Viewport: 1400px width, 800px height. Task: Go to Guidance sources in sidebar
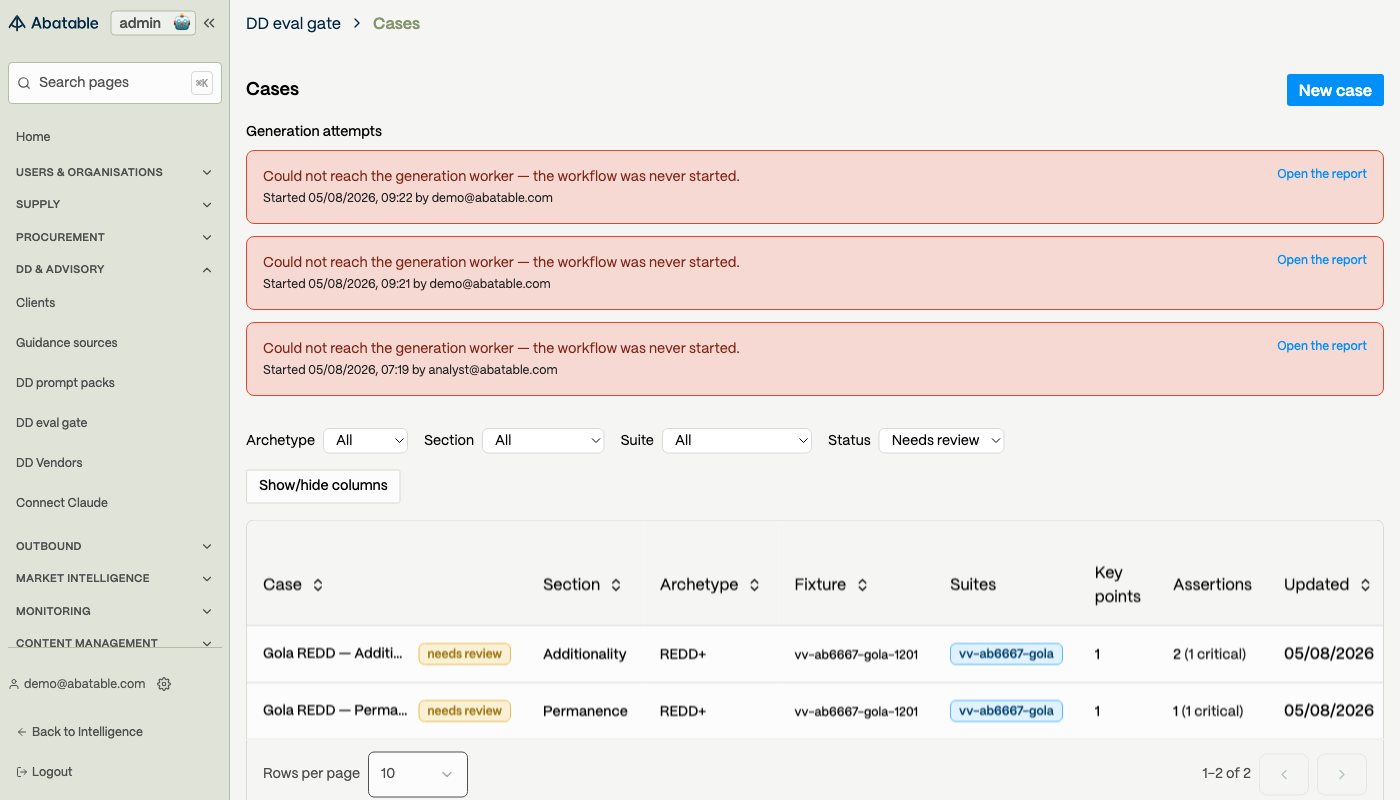pos(67,343)
